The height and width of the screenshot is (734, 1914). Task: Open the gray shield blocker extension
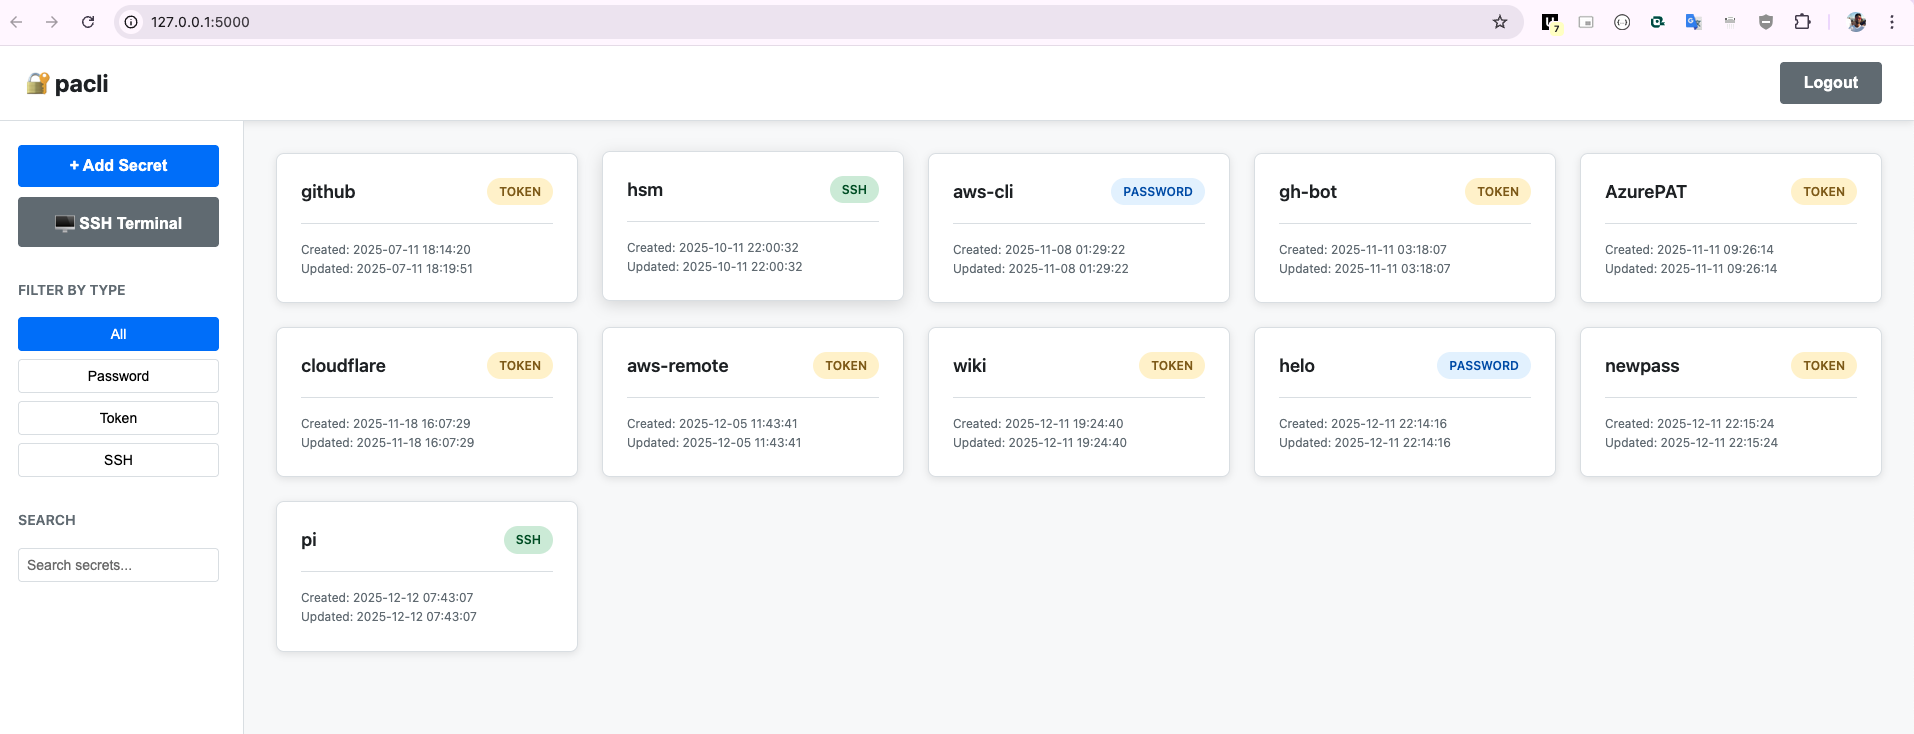pos(1766,22)
